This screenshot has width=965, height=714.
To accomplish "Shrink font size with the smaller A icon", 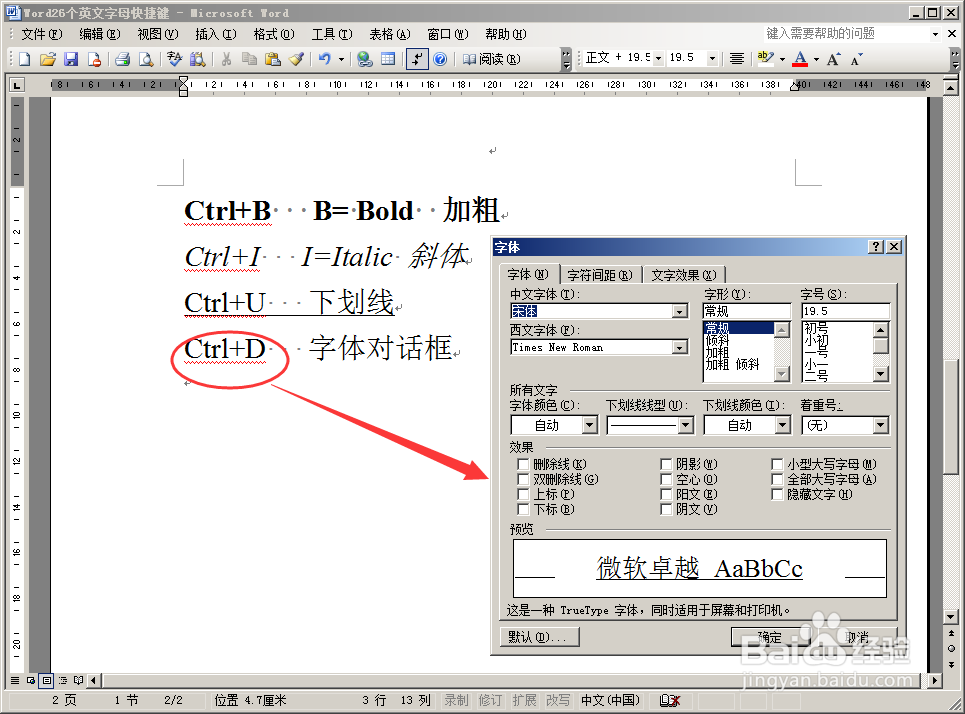I will pos(856,59).
